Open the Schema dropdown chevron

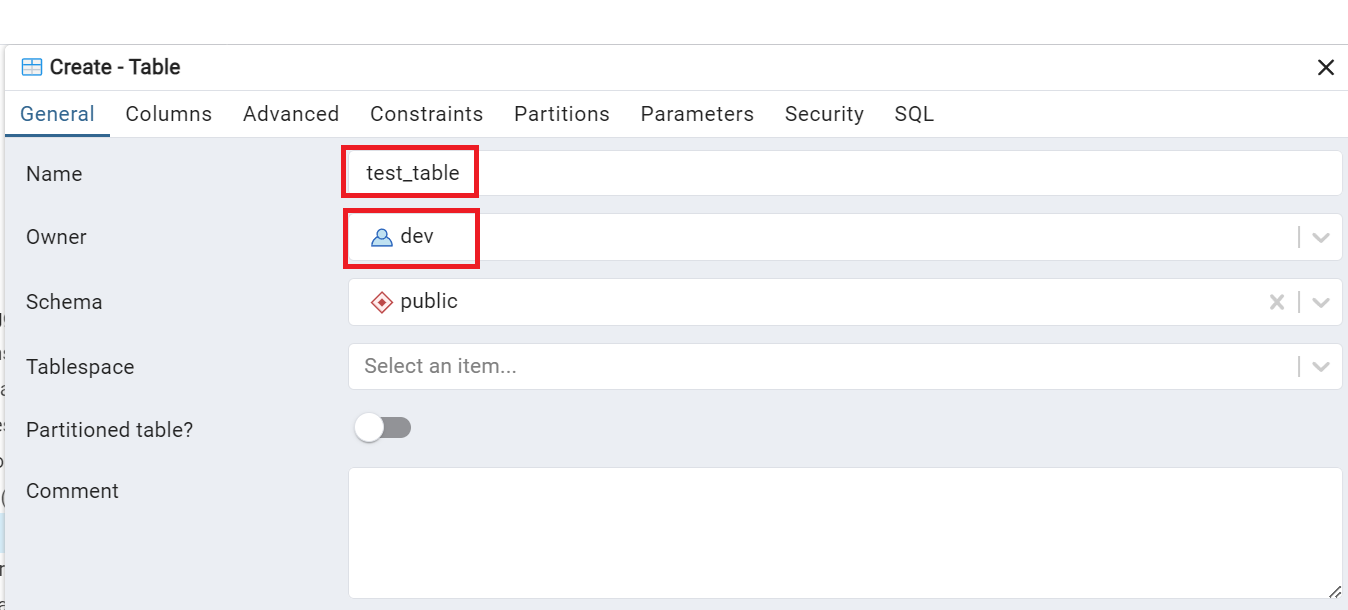(x=1320, y=302)
